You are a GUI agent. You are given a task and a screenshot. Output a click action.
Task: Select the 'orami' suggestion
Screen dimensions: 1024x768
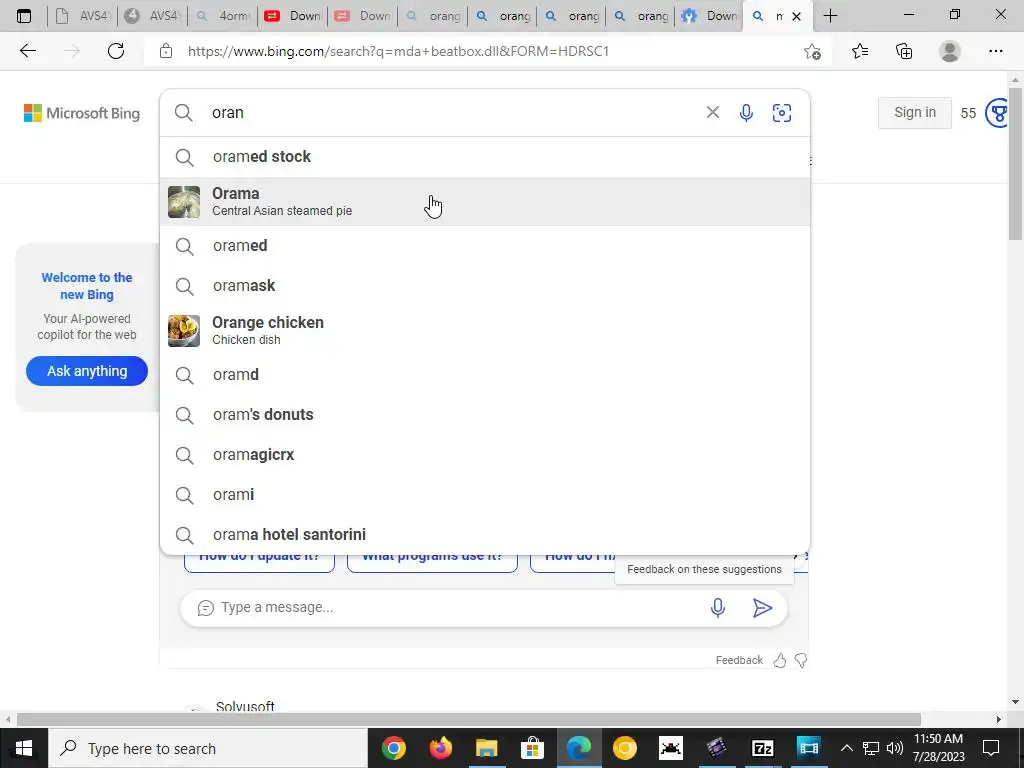[x=485, y=494]
